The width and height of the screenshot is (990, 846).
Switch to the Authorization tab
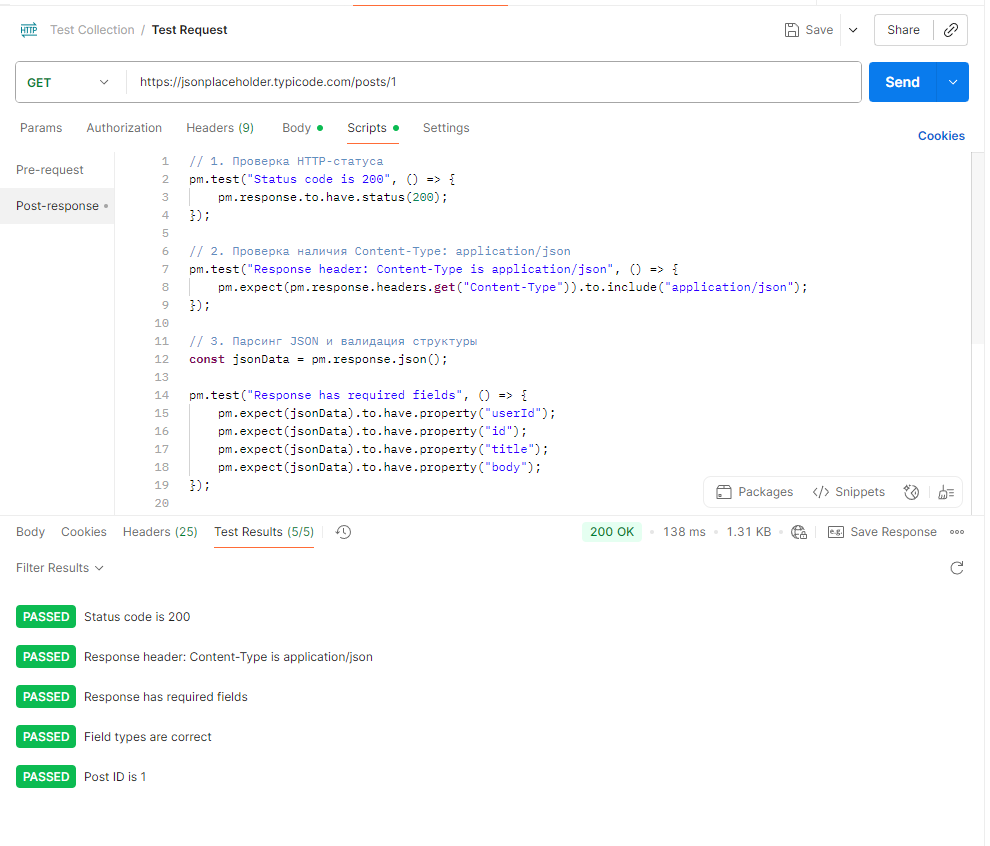pyautogui.click(x=124, y=128)
